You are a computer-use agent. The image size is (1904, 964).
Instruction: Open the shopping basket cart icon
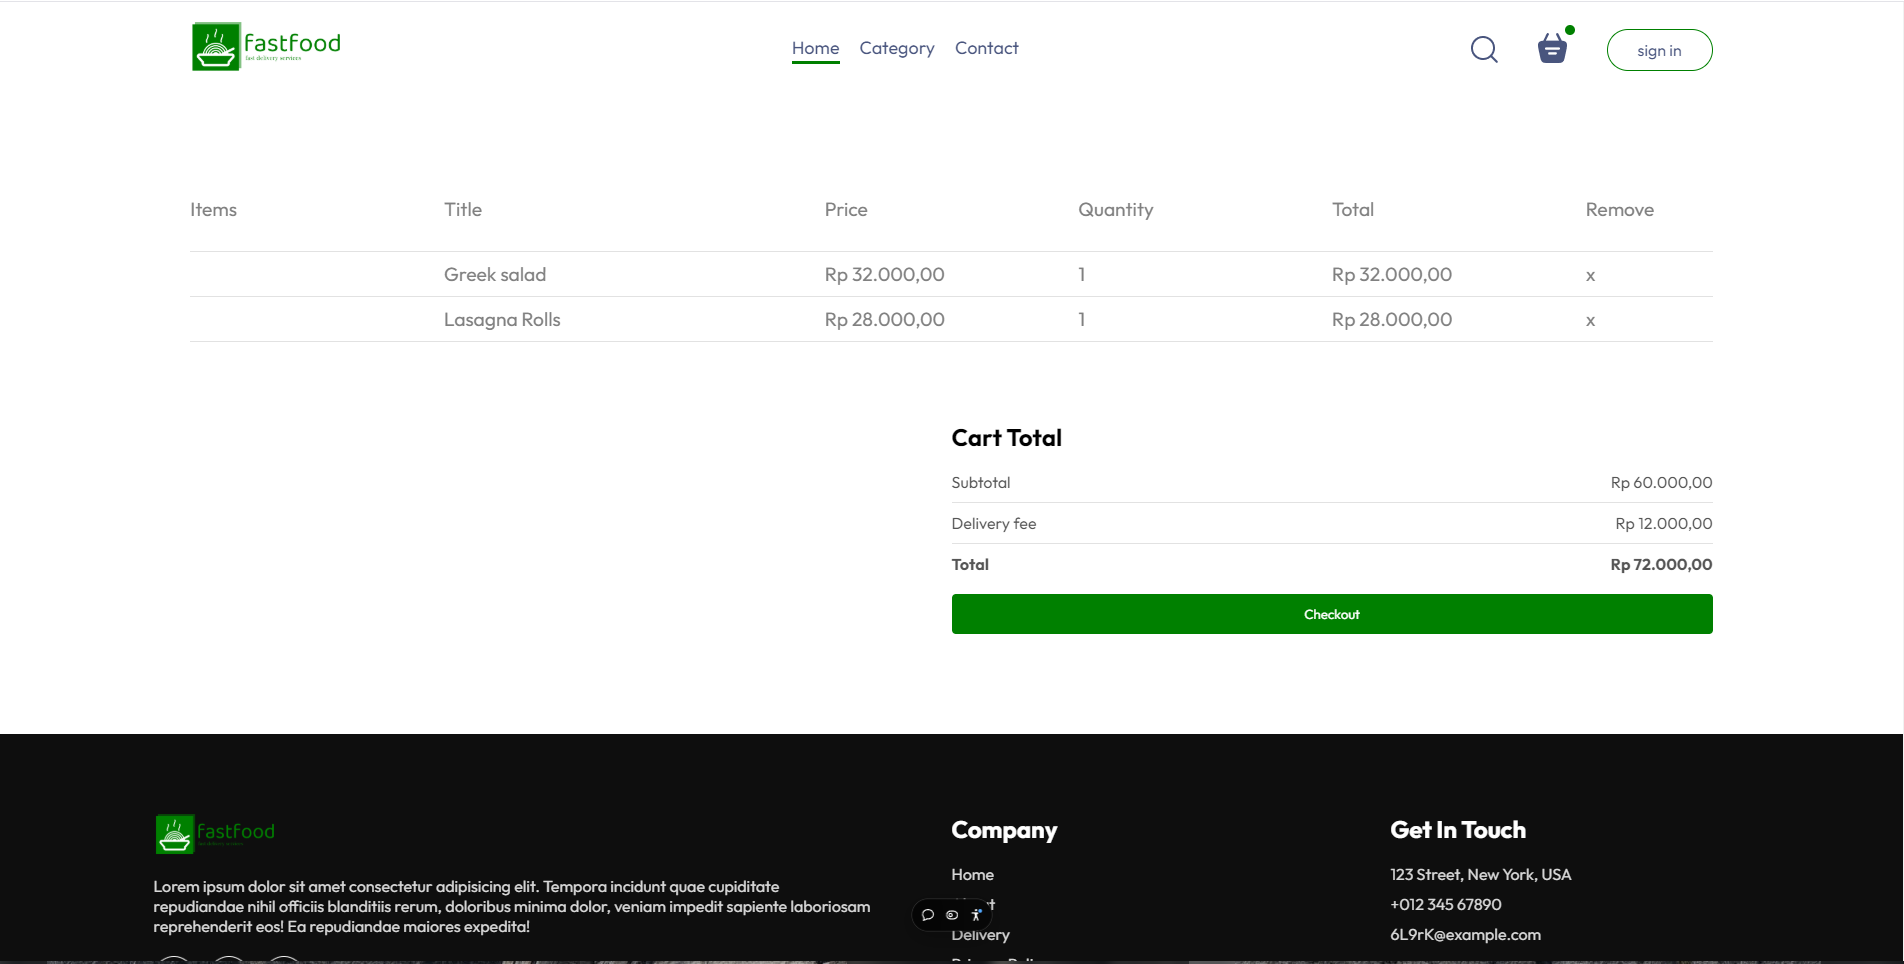[1552, 48]
